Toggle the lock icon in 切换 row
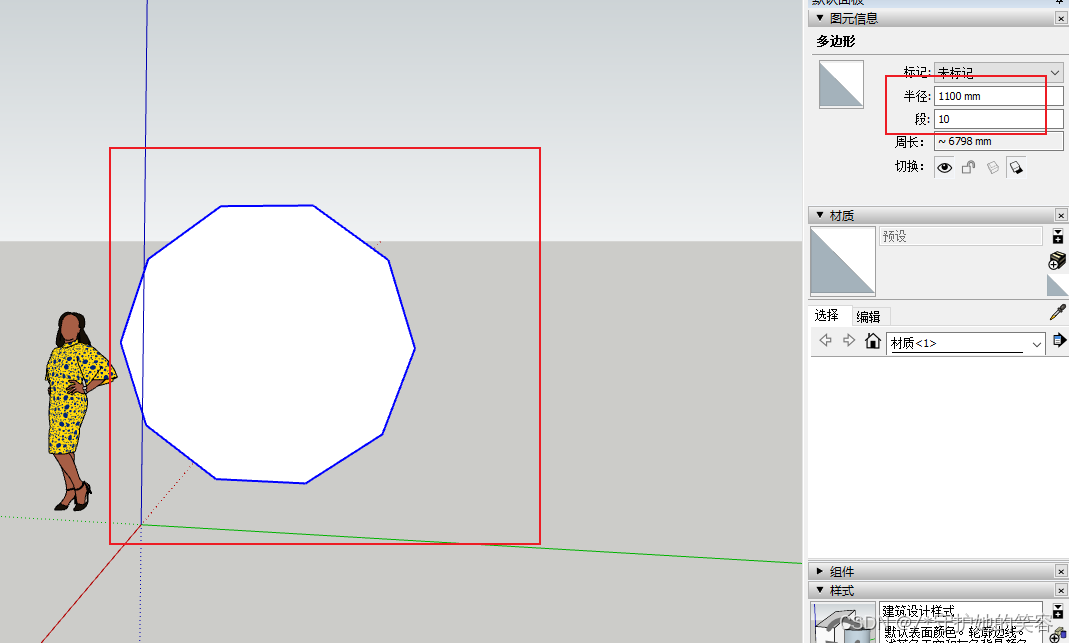The width and height of the screenshot is (1069, 643). (968, 168)
